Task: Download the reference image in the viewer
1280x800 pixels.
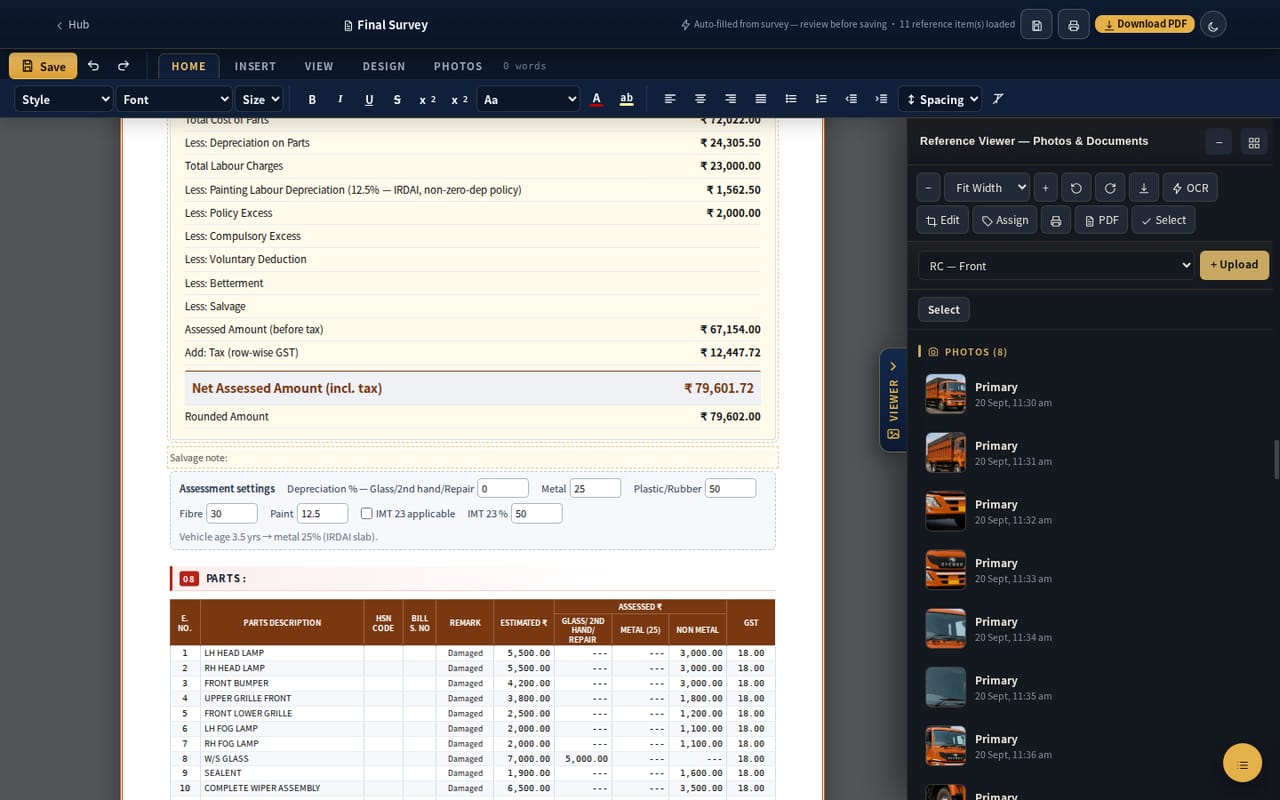Action: (1143, 188)
